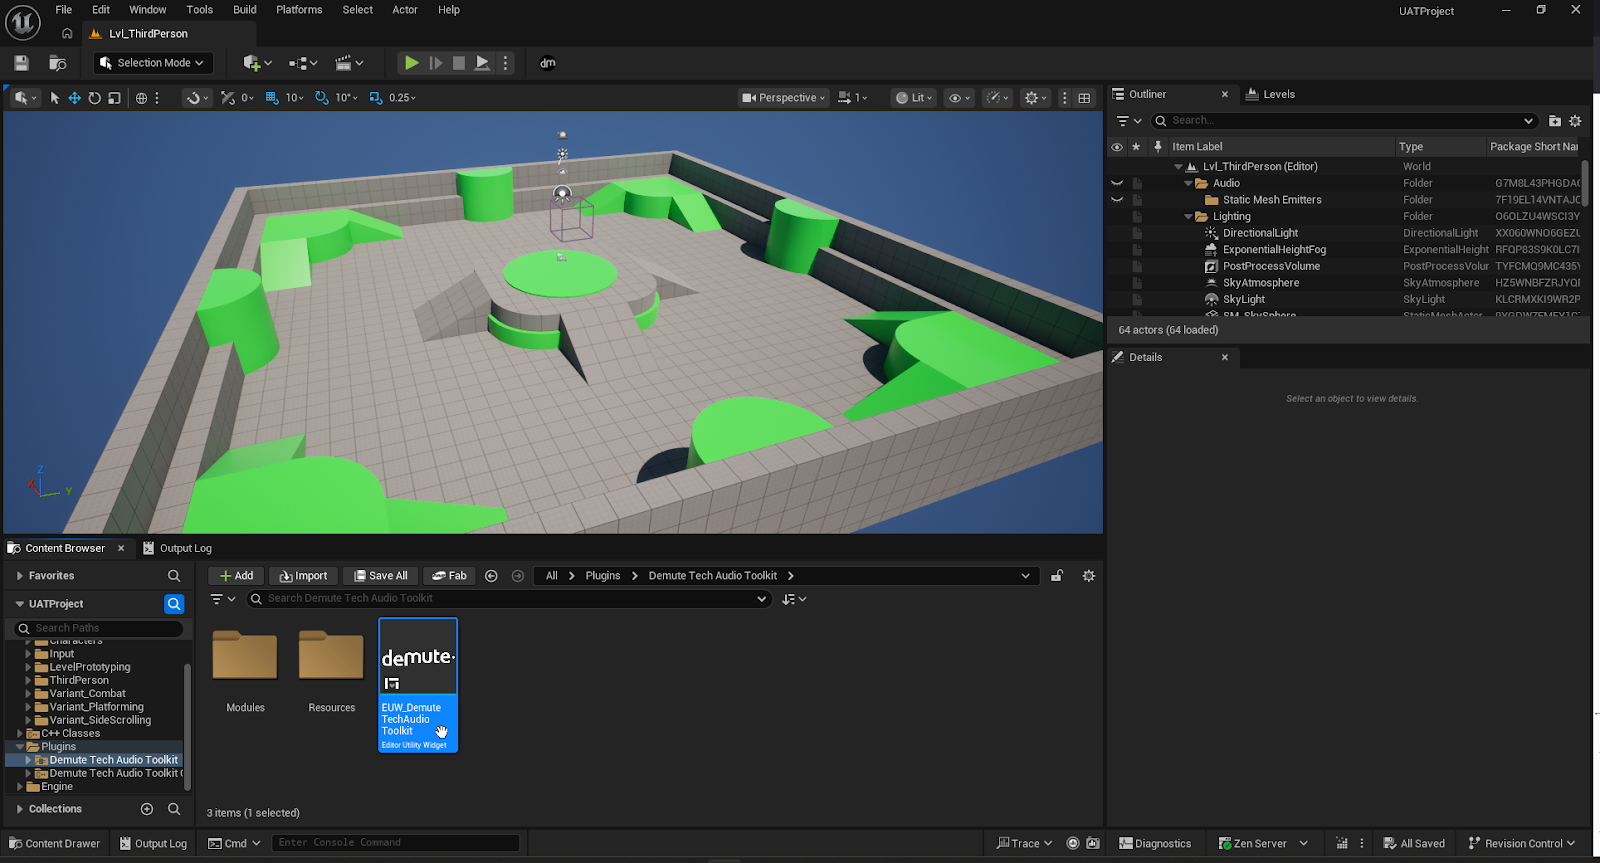Select the DirectionalLight actor in Outliner

[1260, 233]
